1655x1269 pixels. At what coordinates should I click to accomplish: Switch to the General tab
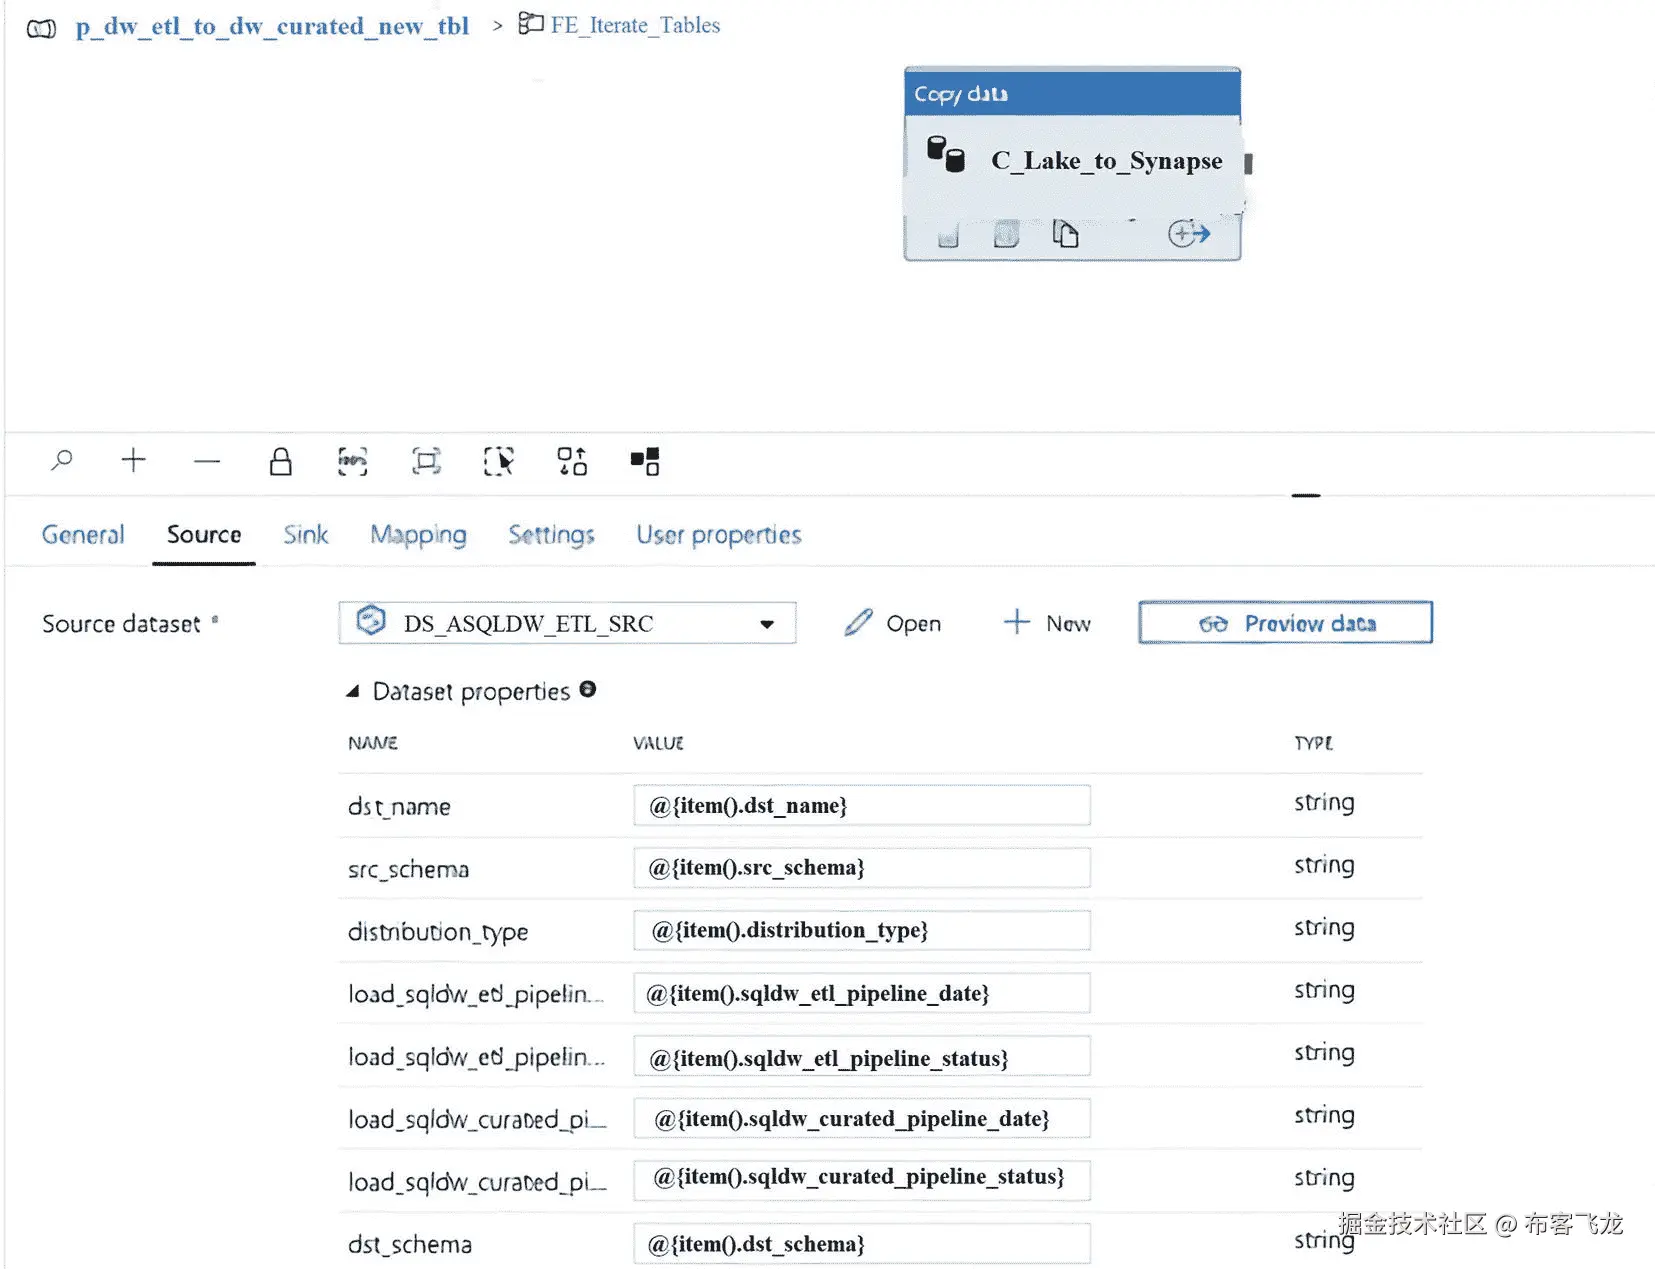(83, 535)
